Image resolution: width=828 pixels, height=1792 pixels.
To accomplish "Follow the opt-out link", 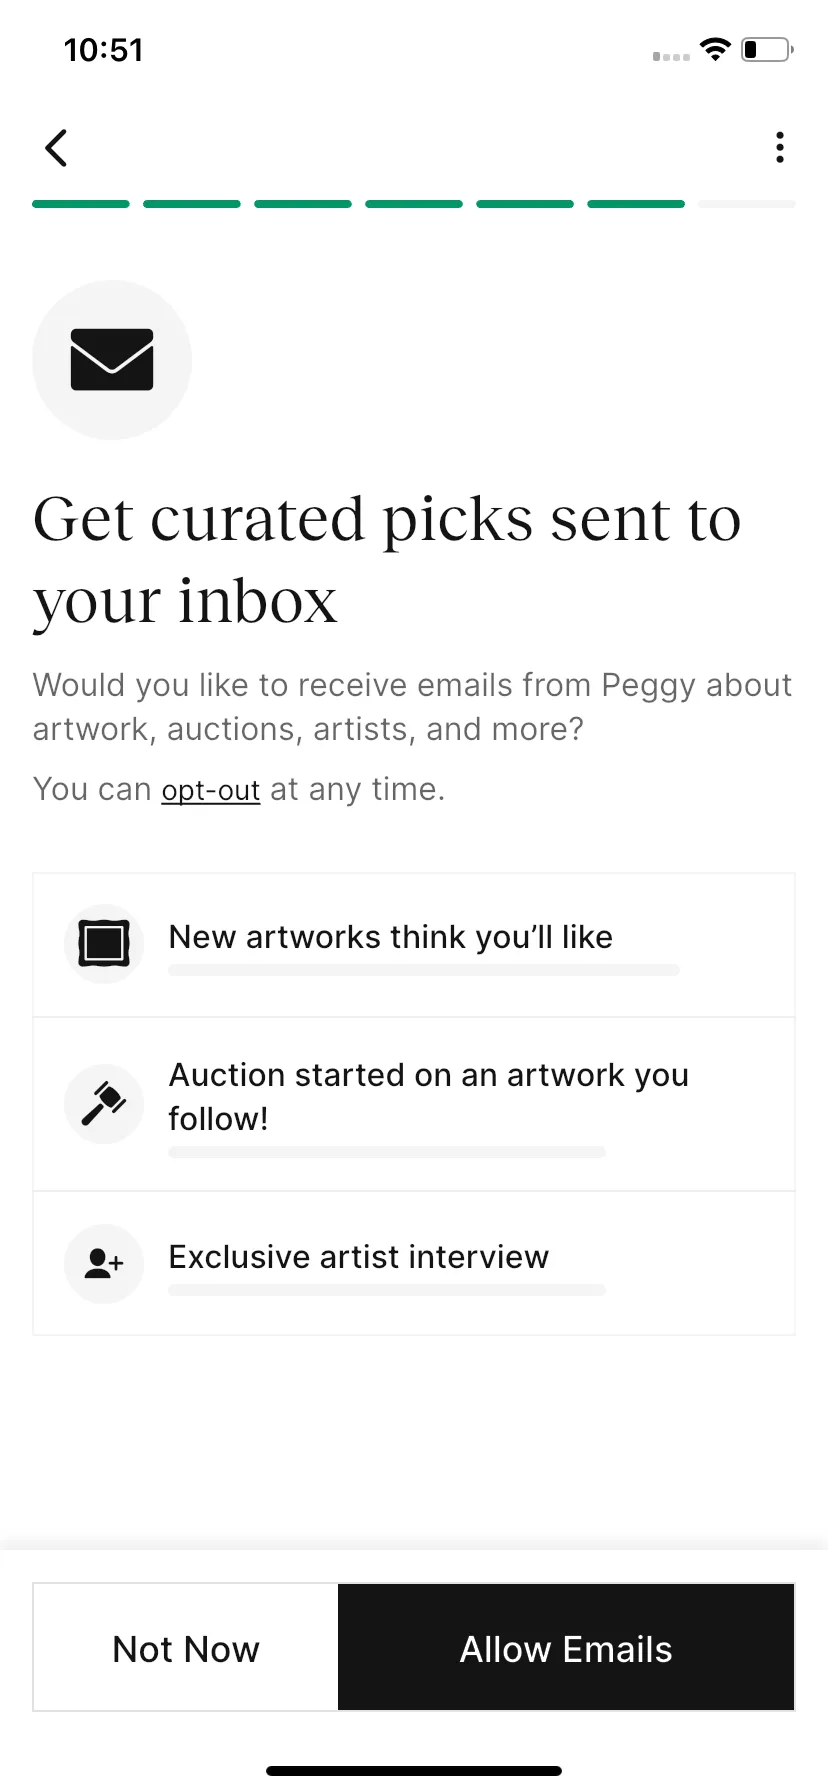I will pos(211,790).
